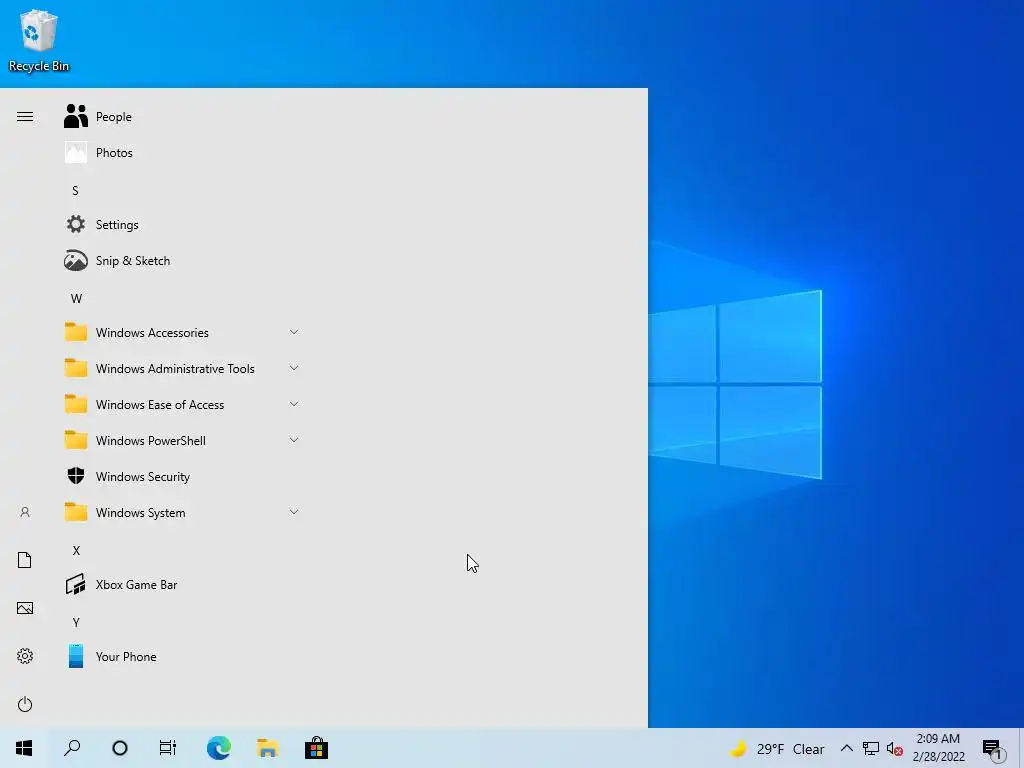The height and width of the screenshot is (768, 1024).
Task: Launch Settings via its gear icon in app list
Action: click(x=76, y=224)
